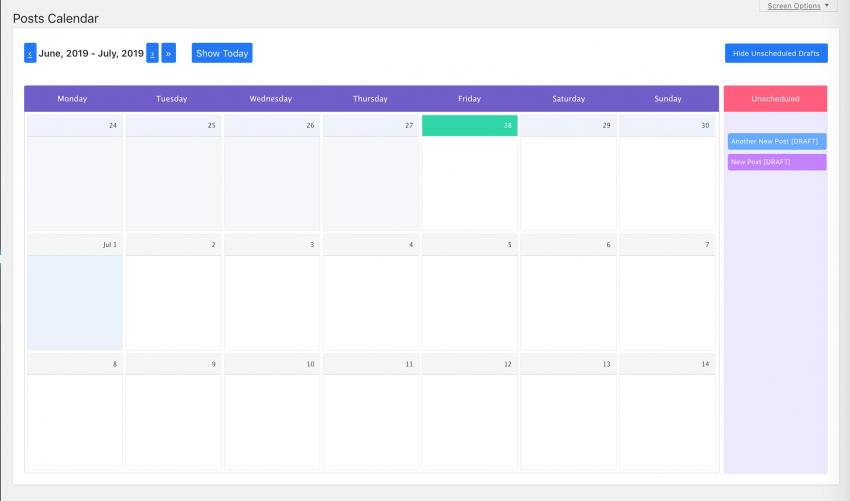Select the Another New Post [DRAFT] item
This screenshot has height=501, width=850.
coord(777,142)
